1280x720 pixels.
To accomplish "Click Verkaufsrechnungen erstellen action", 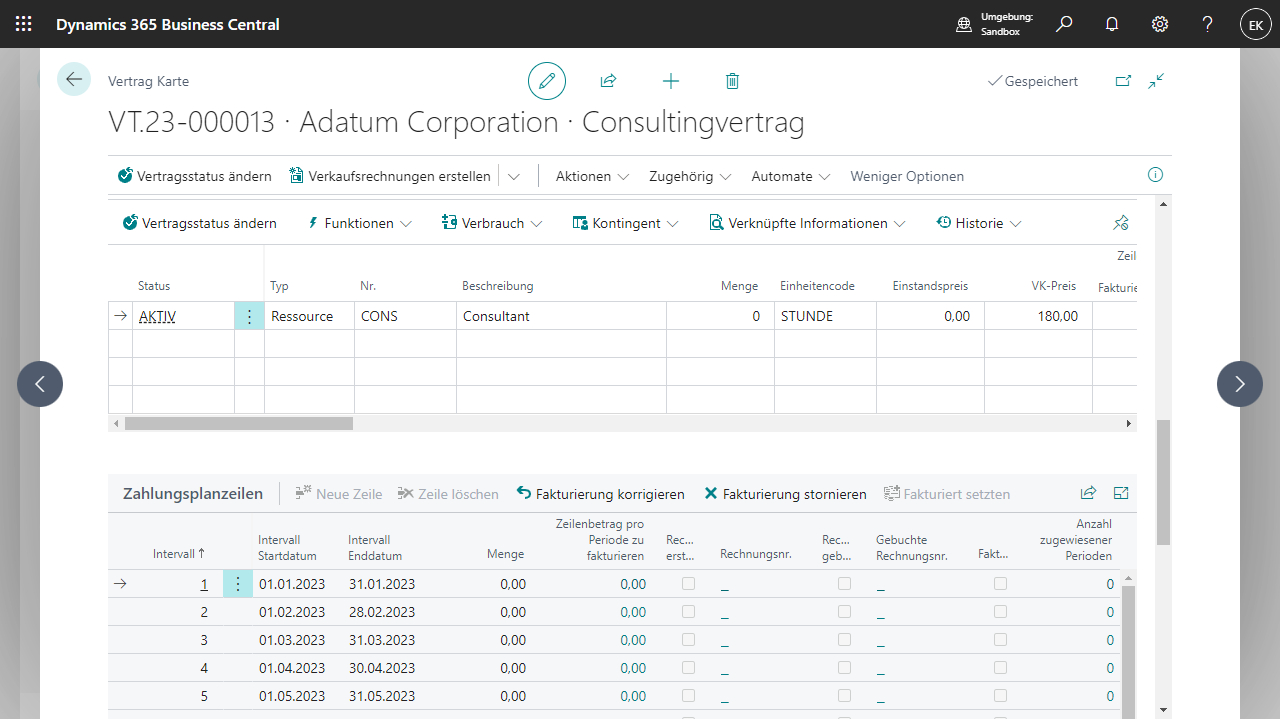I will (x=390, y=176).
